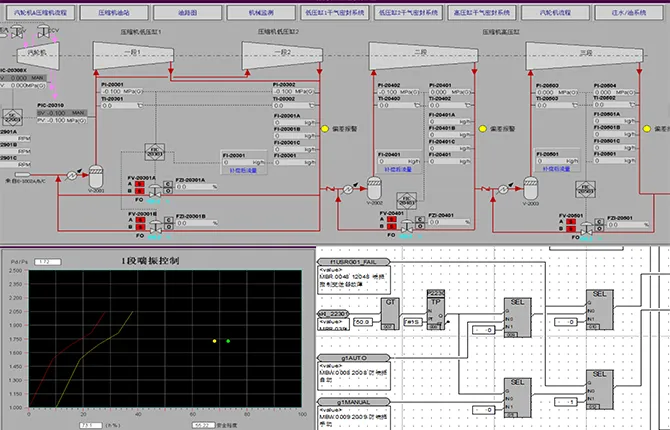Open the 油路图 page tab
The height and width of the screenshot is (430, 670).
[x=188, y=13]
